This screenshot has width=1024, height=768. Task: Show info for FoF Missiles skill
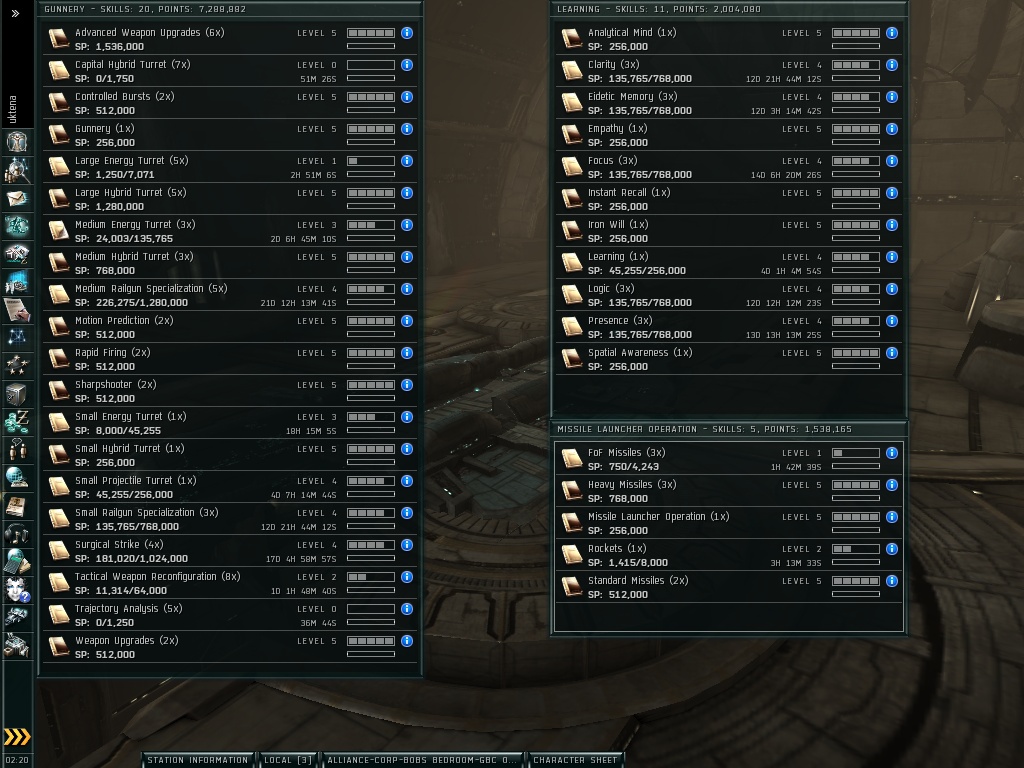[x=891, y=453]
